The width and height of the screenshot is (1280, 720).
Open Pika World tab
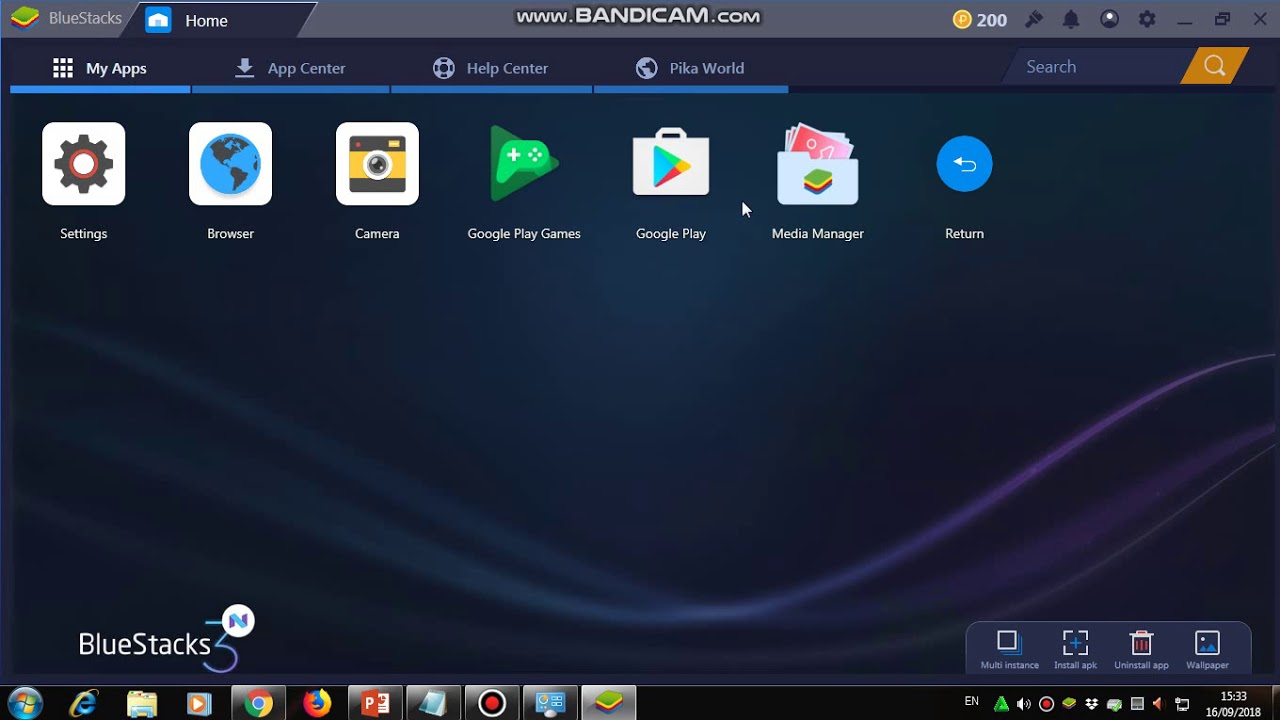click(690, 68)
